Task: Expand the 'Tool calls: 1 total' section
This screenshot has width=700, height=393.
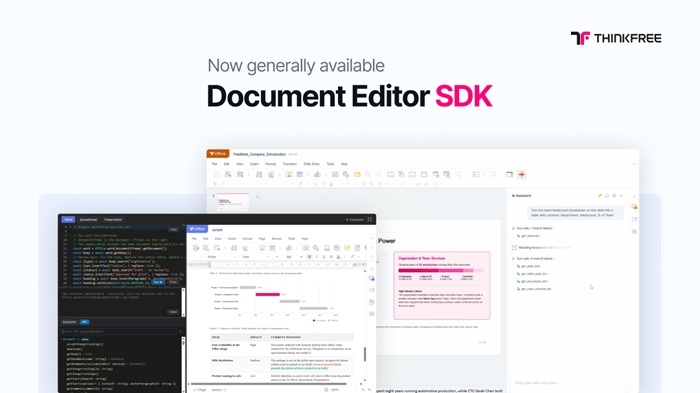Action: coord(533,228)
